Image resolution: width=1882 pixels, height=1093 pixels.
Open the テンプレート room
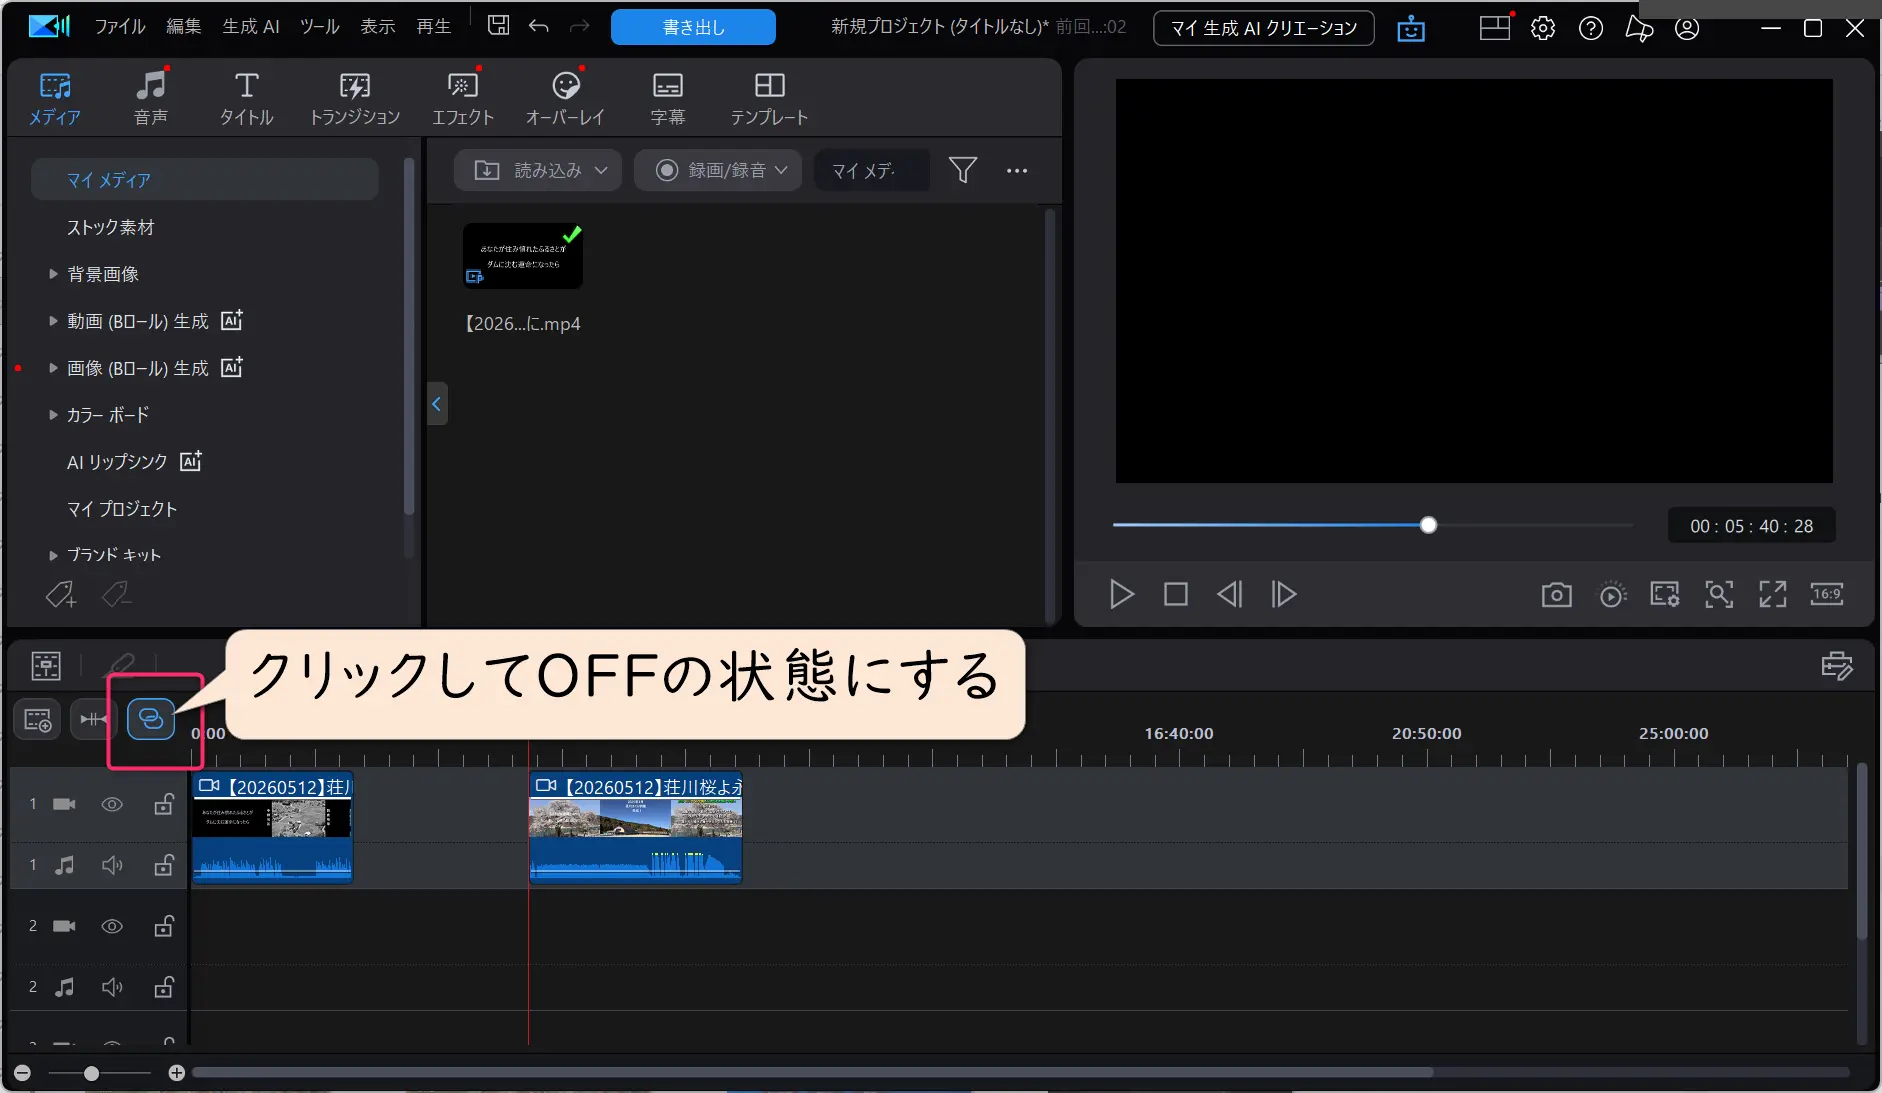point(769,99)
